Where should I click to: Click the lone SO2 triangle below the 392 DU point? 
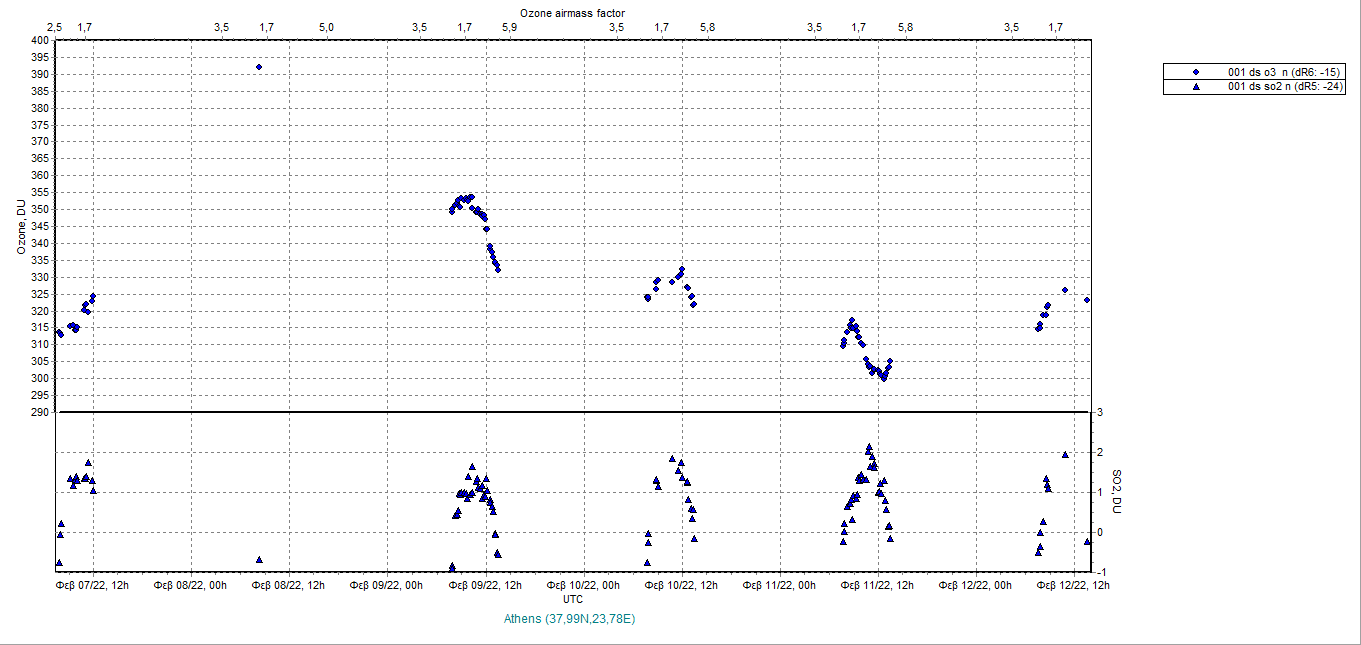[259, 560]
